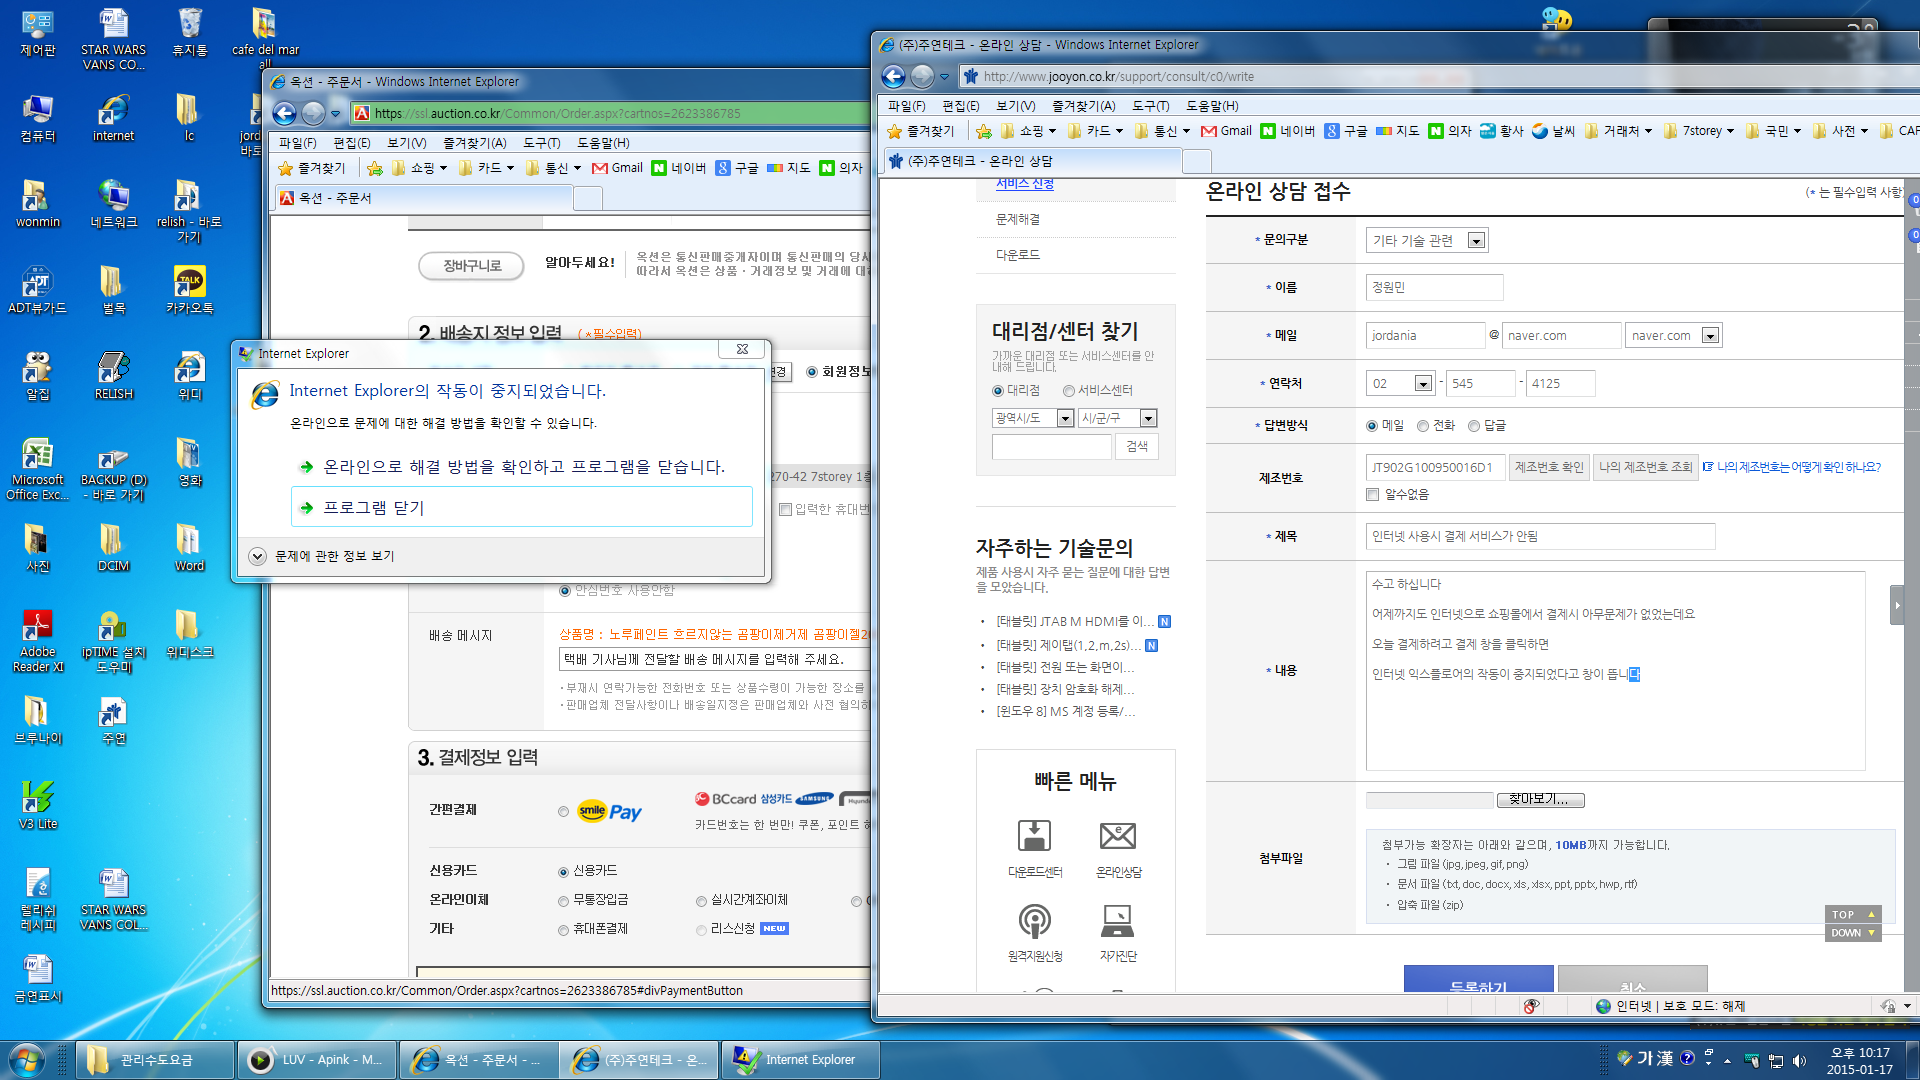The height and width of the screenshot is (1080, 1920).
Task: Open the ADT뷰가드 desktop icon
Action: (x=38, y=290)
